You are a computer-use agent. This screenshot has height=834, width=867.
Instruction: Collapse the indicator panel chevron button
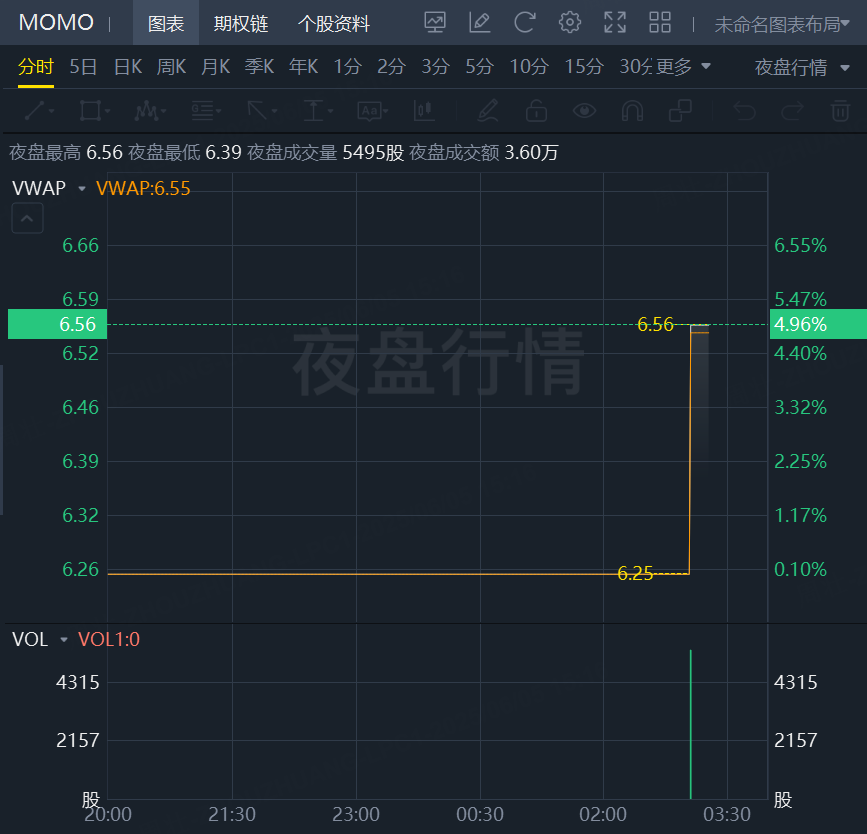[x=27, y=218]
